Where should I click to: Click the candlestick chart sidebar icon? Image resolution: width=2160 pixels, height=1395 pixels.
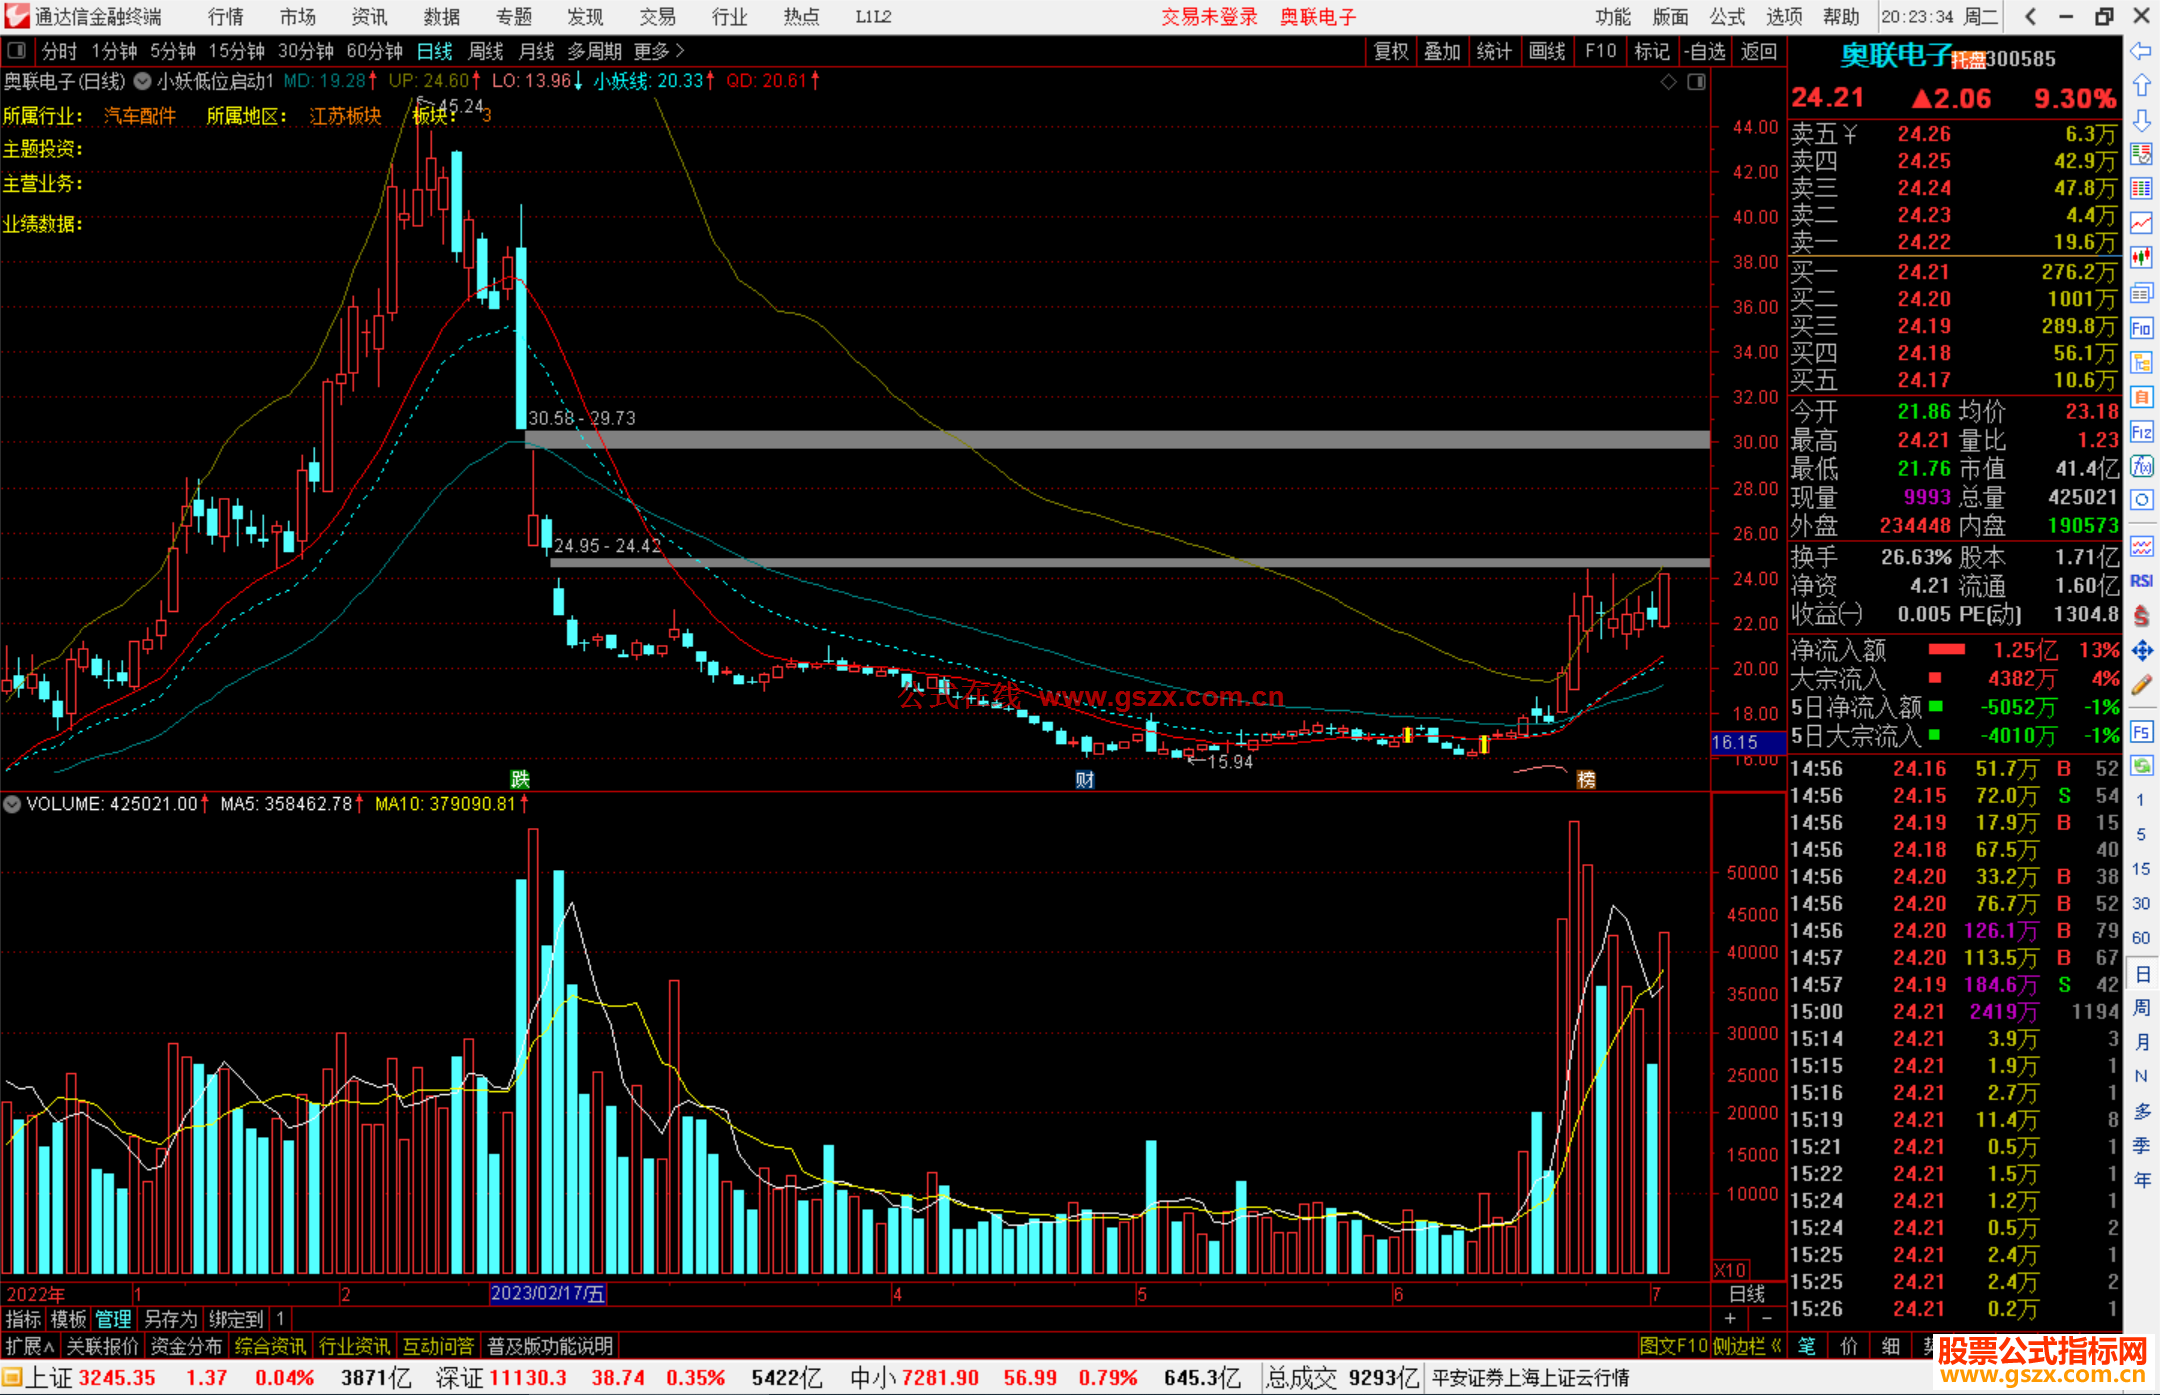[2141, 258]
